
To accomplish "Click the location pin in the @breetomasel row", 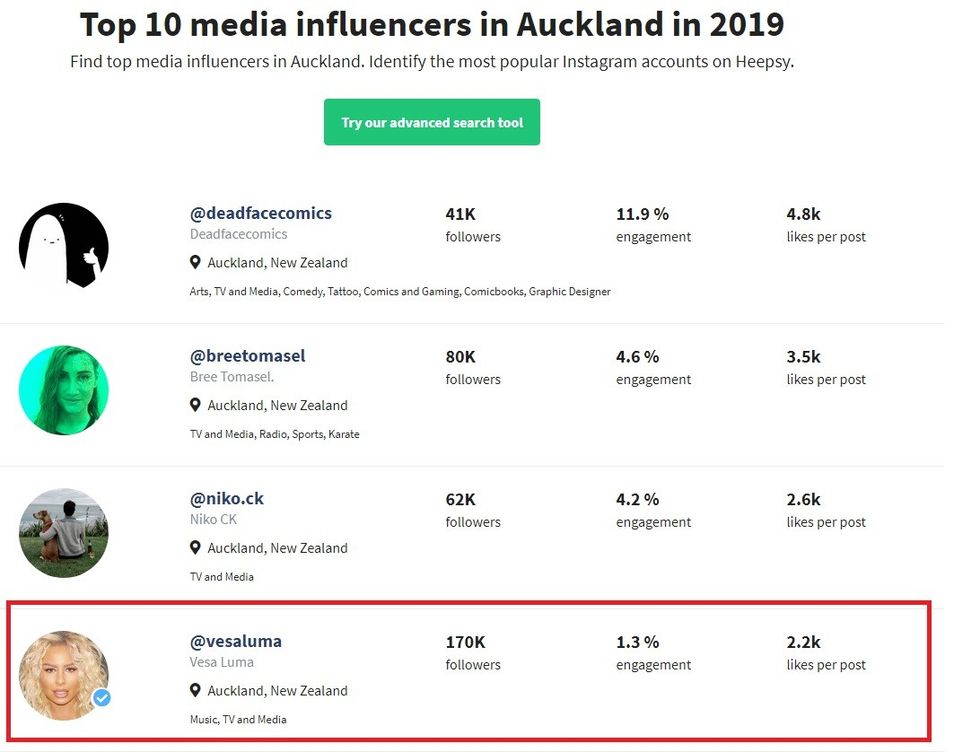I will click(196, 405).
